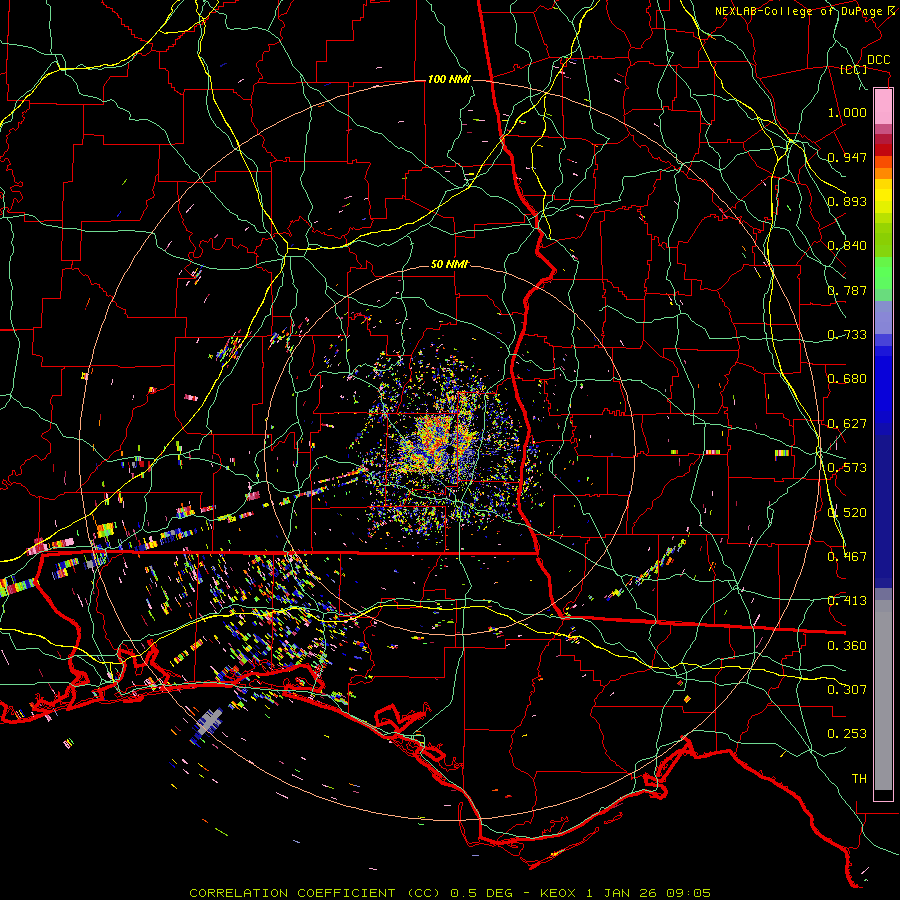Click the 1.000 scale value
The height and width of the screenshot is (900, 900).
(847, 112)
